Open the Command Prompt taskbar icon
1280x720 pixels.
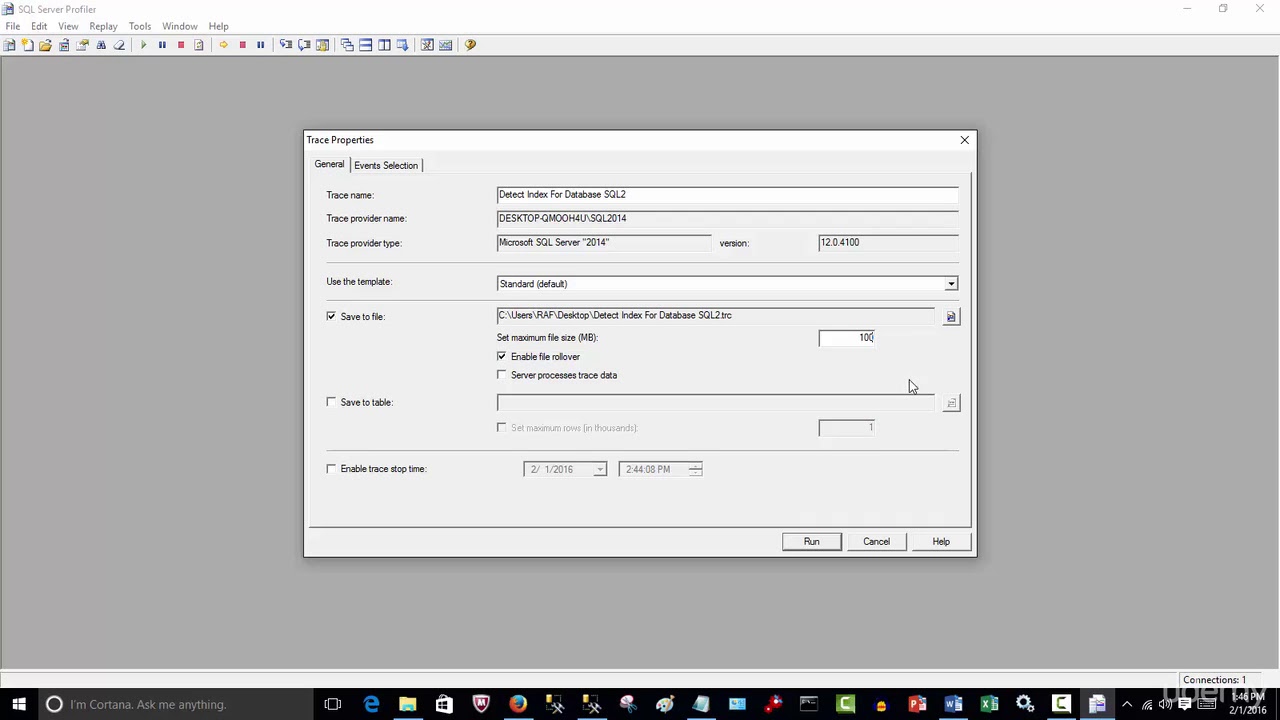point(808,704)
